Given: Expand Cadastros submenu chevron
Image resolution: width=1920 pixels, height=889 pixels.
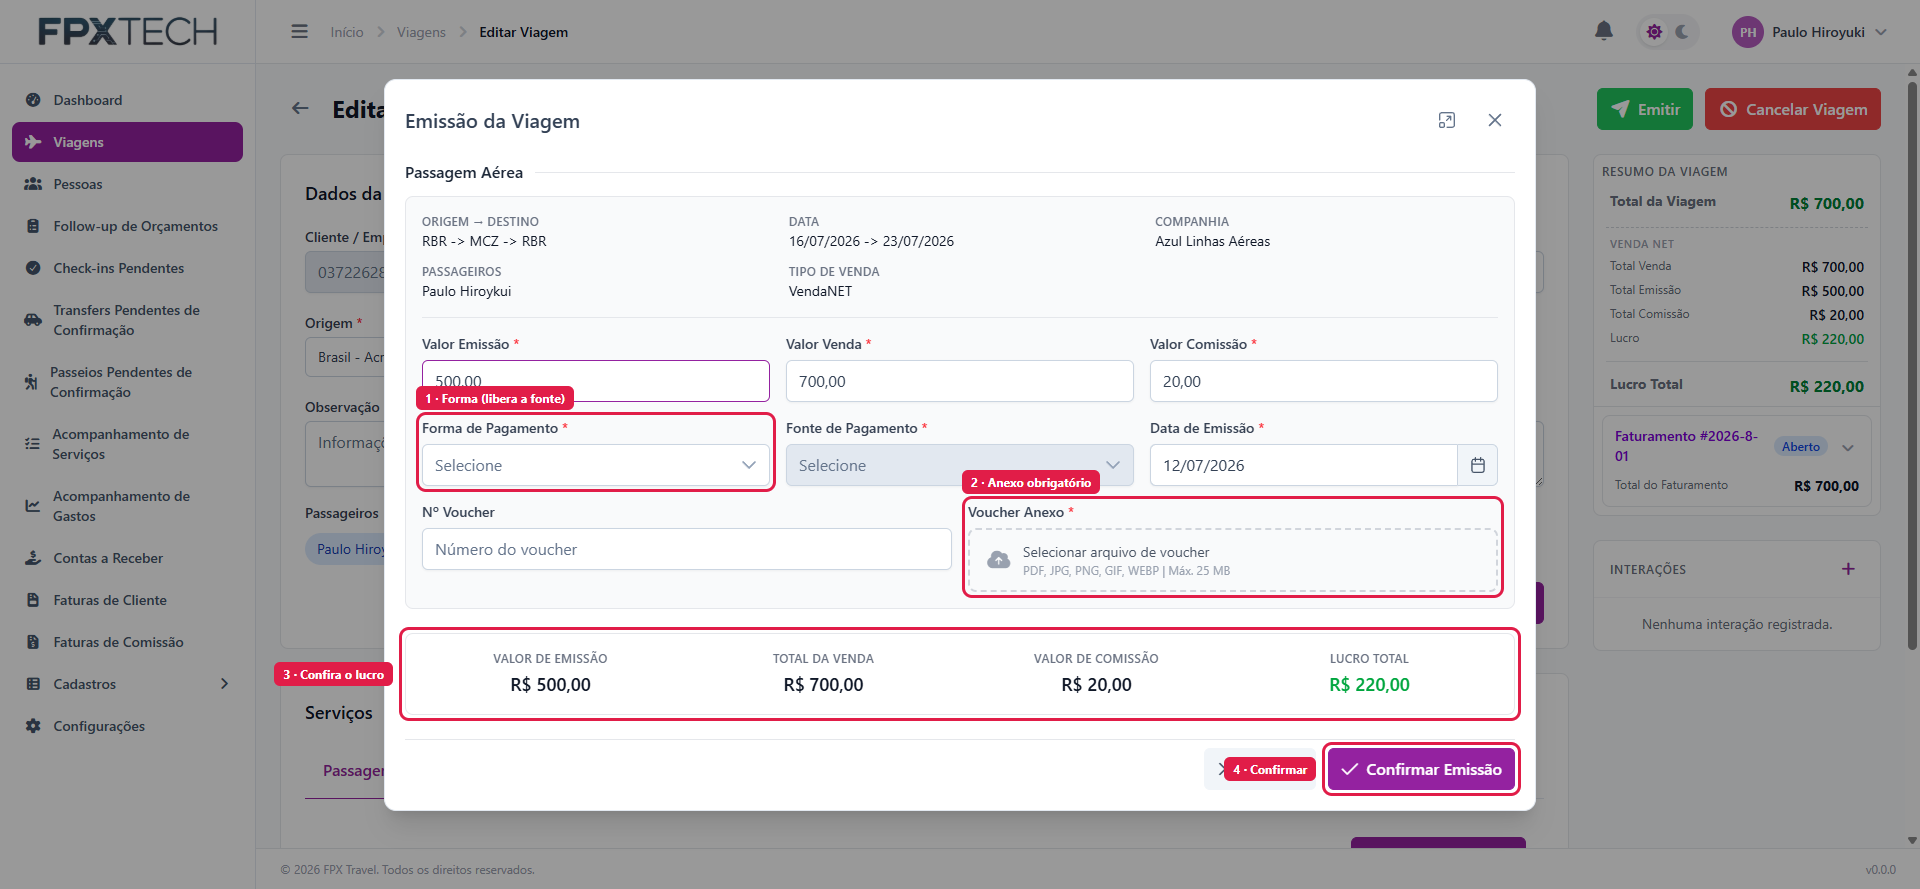Looking at the screenshot, I should click(x=224, y=684).
